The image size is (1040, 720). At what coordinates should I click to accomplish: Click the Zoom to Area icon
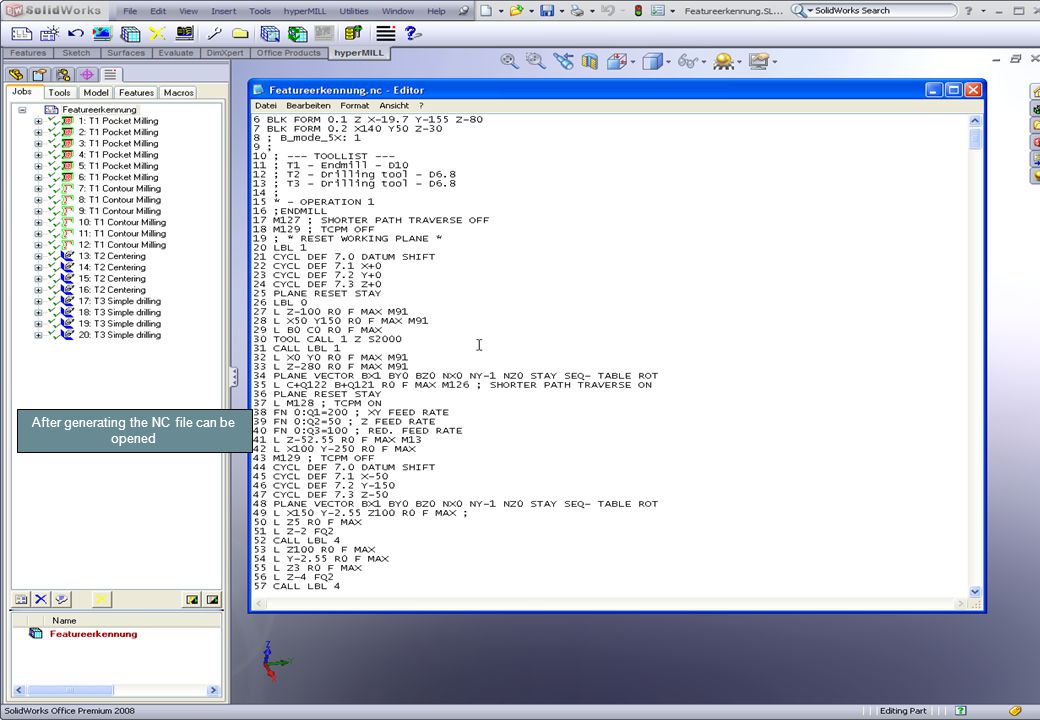[535, 62]
